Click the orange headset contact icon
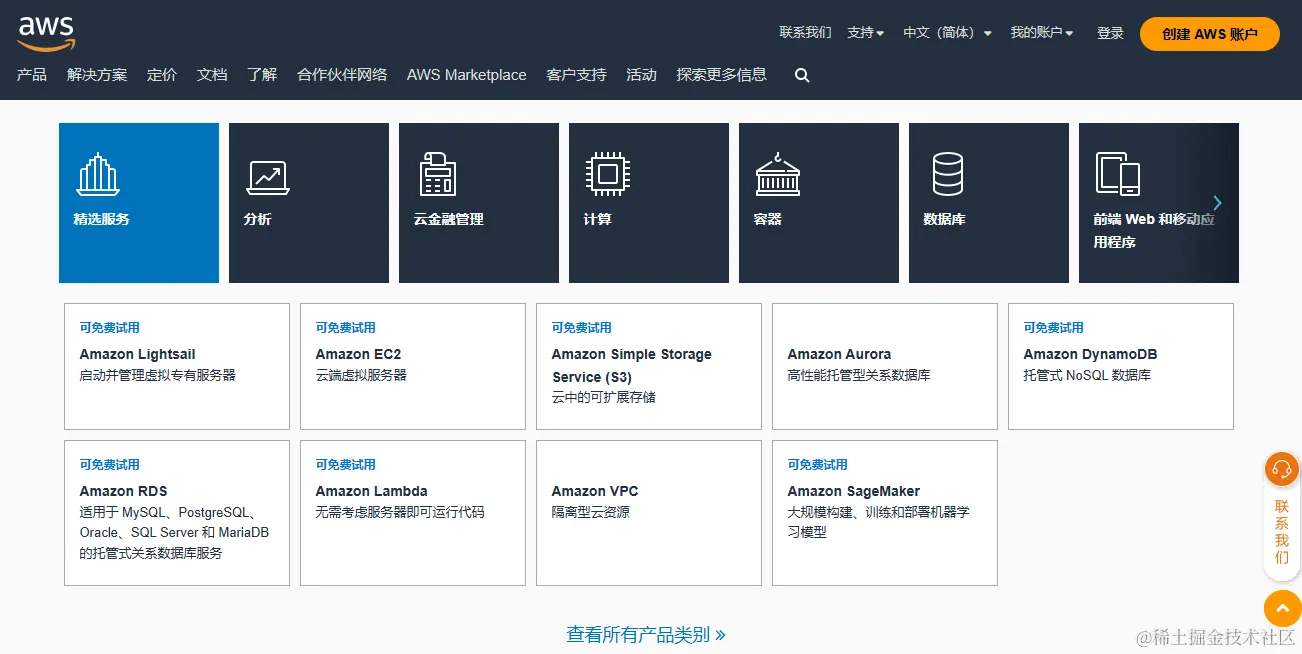 1282,469
